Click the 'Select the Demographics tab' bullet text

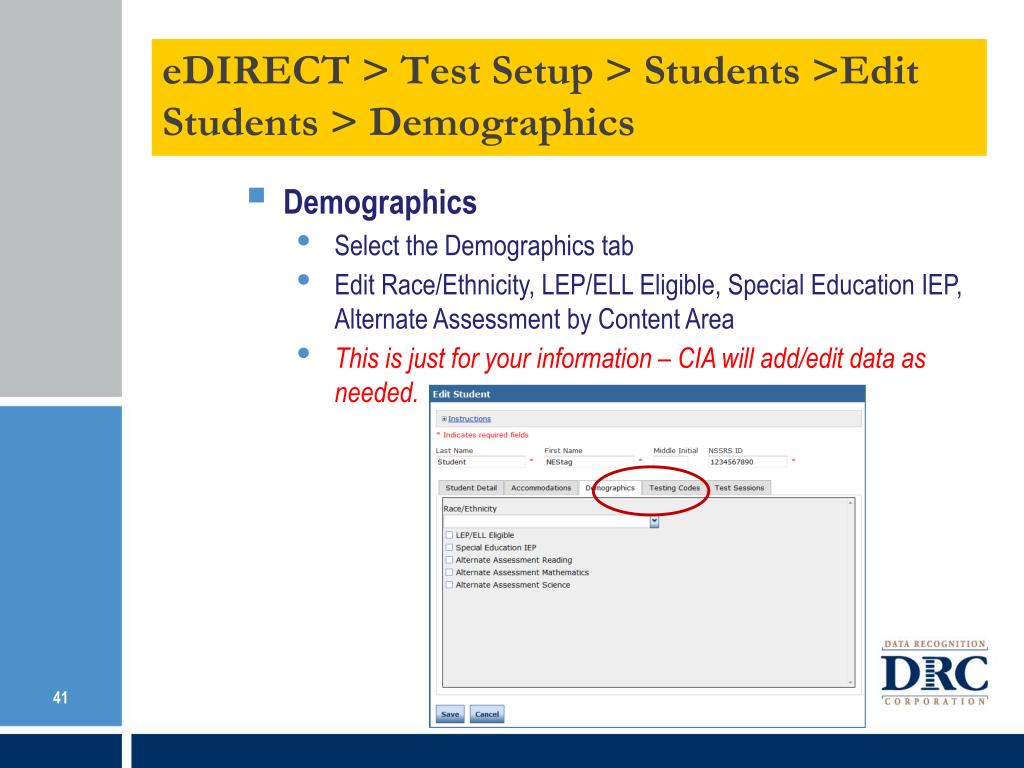[484, 246]
